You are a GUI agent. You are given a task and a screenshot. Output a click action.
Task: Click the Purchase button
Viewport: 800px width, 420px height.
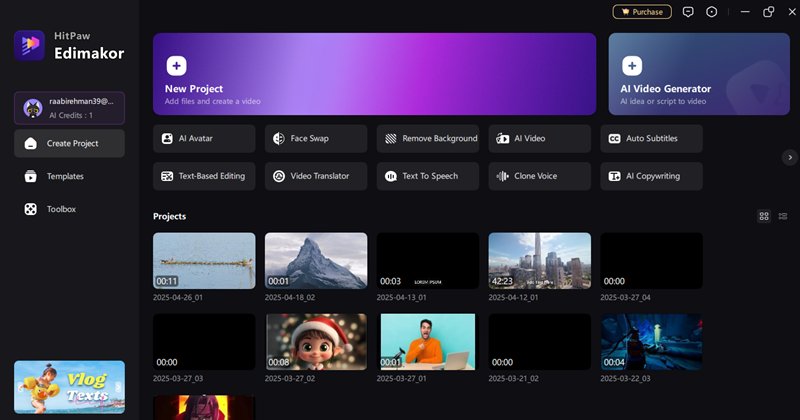[x=642, y=12]
